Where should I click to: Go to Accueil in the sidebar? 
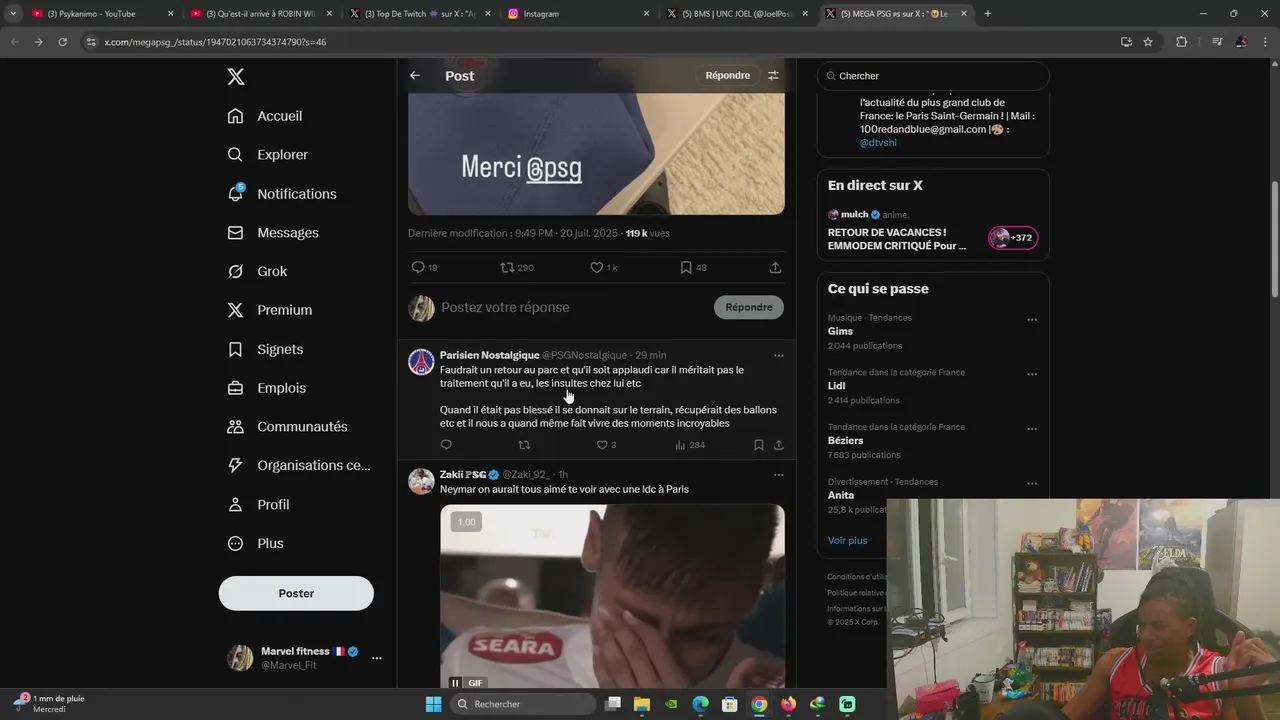click(x=265, y=116)
